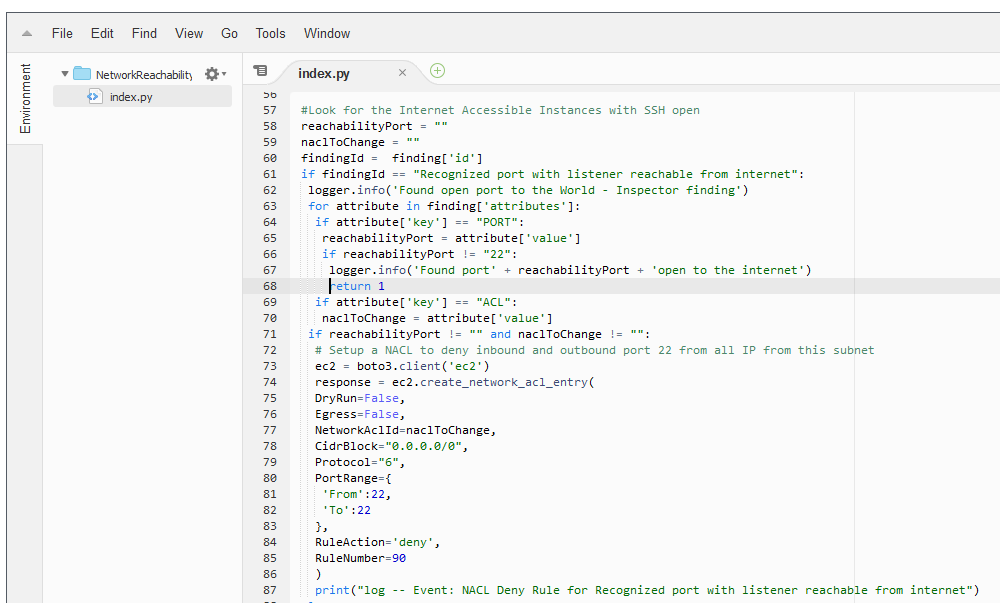Click "RuleAction='deny'" on line 84
Viewport: 1000px width, 603px height.
point(374,542)
